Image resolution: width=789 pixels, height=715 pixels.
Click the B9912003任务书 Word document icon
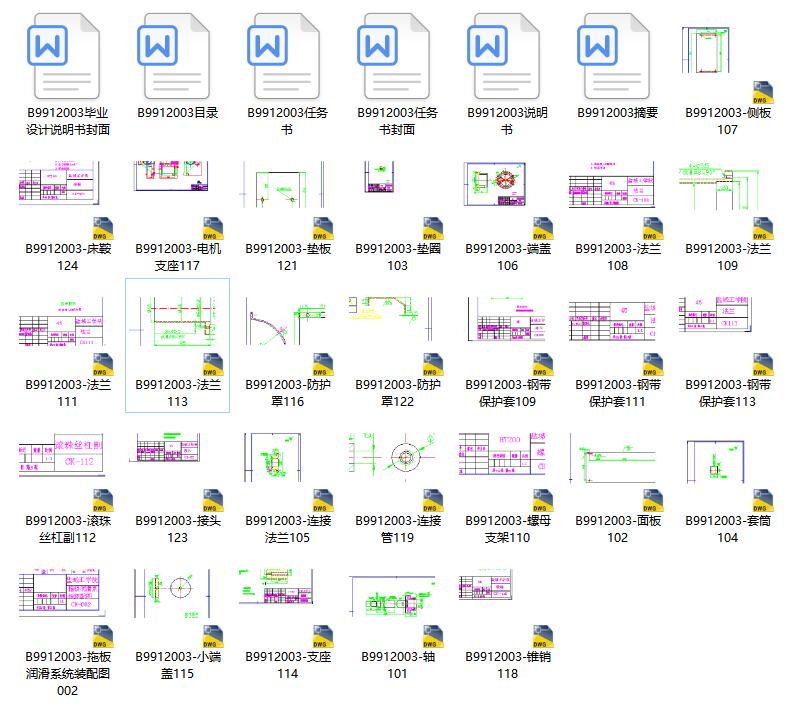coord(284,56)
